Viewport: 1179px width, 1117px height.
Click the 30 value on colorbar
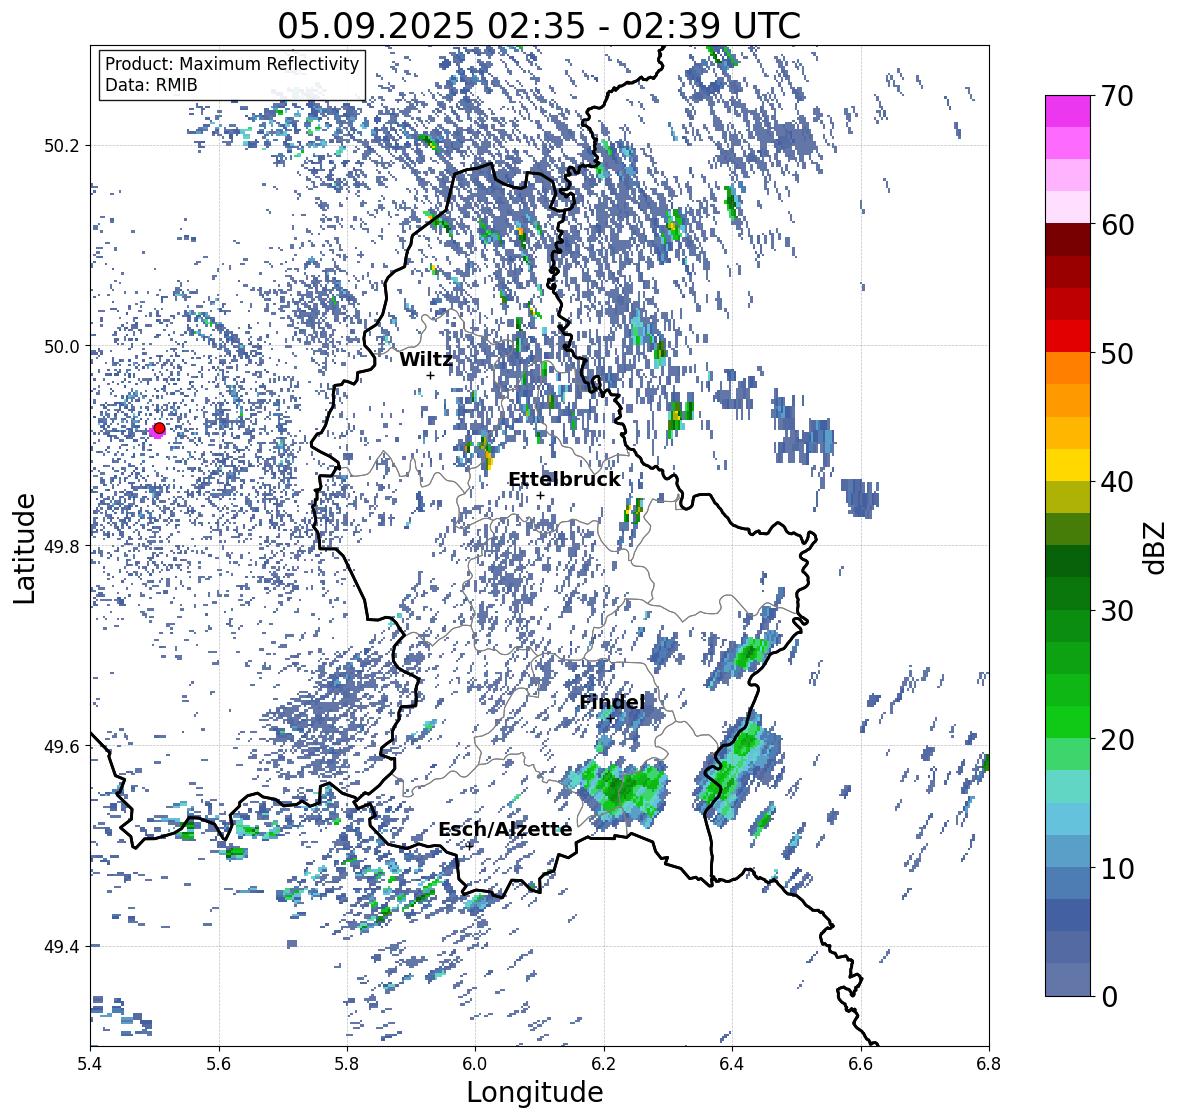pos(1116,611)
